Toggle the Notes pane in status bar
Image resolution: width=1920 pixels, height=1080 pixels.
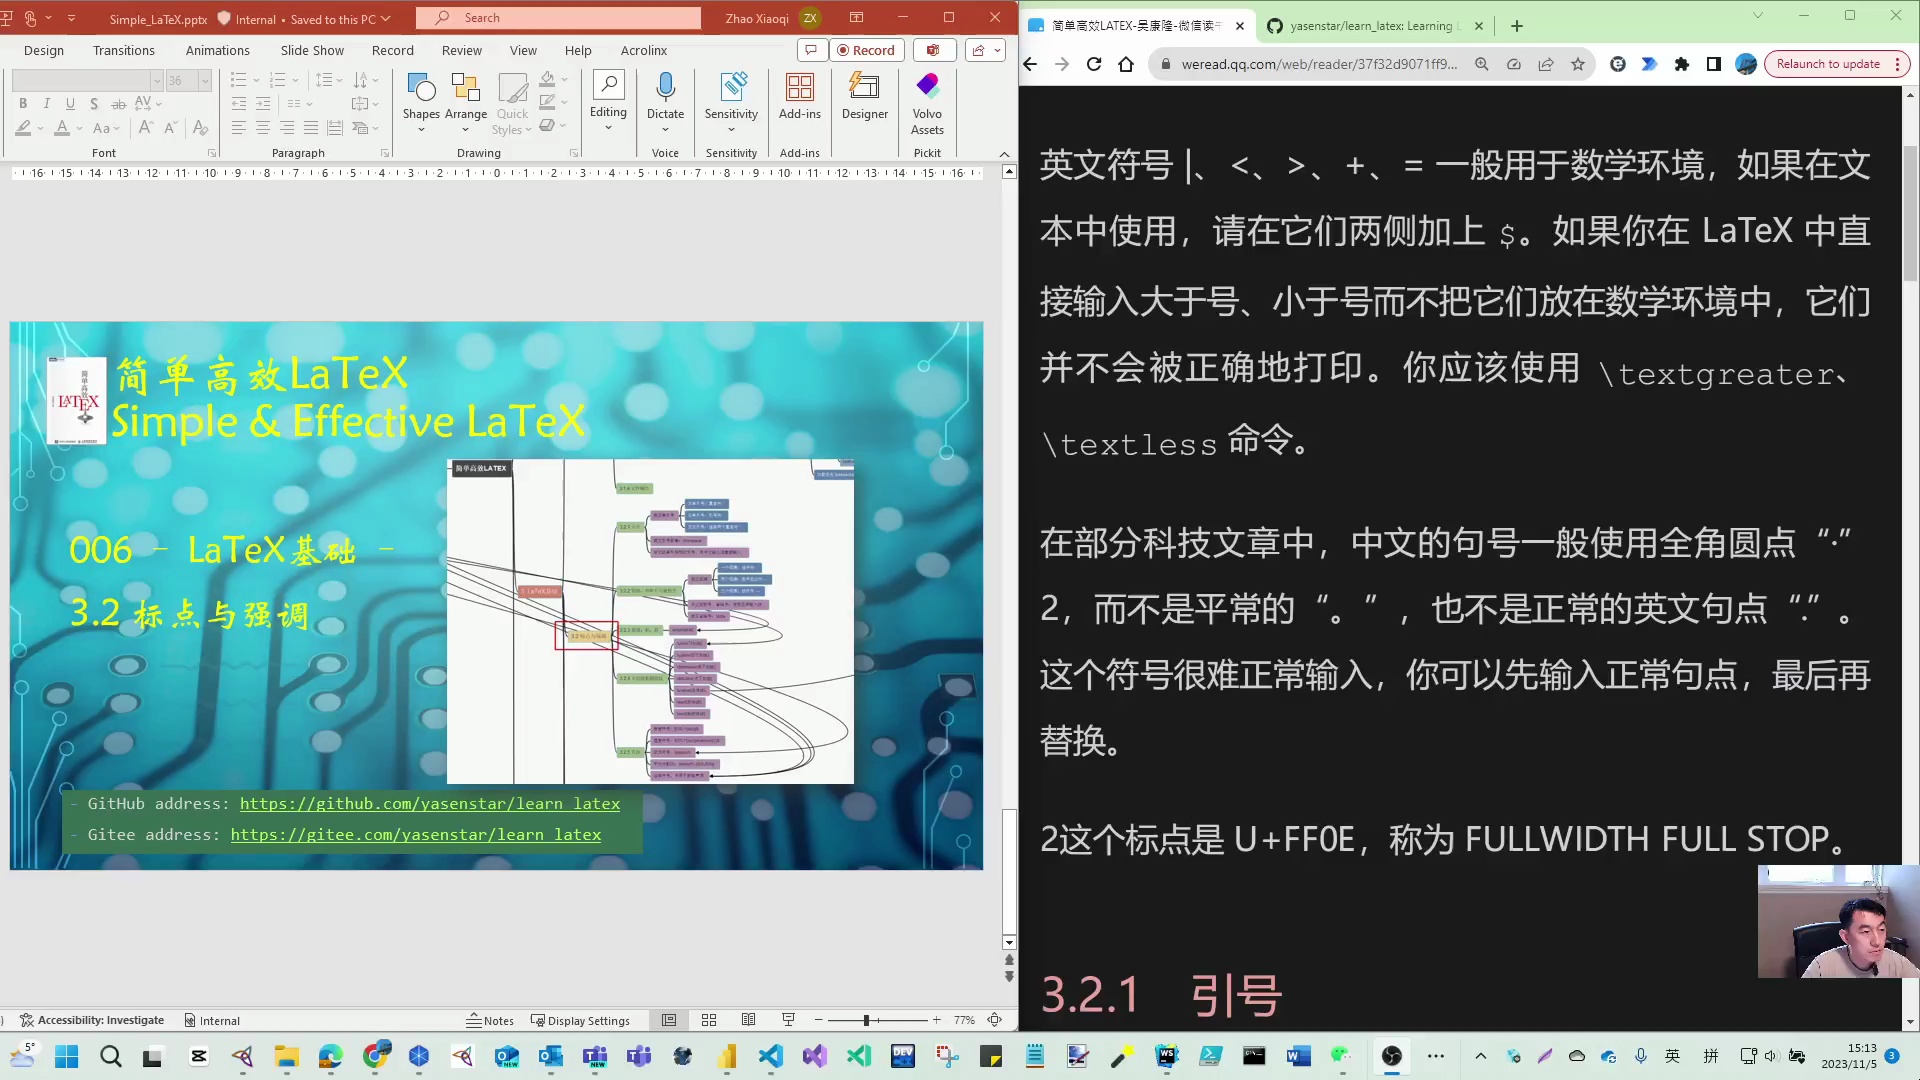(x=490, y=1020)
